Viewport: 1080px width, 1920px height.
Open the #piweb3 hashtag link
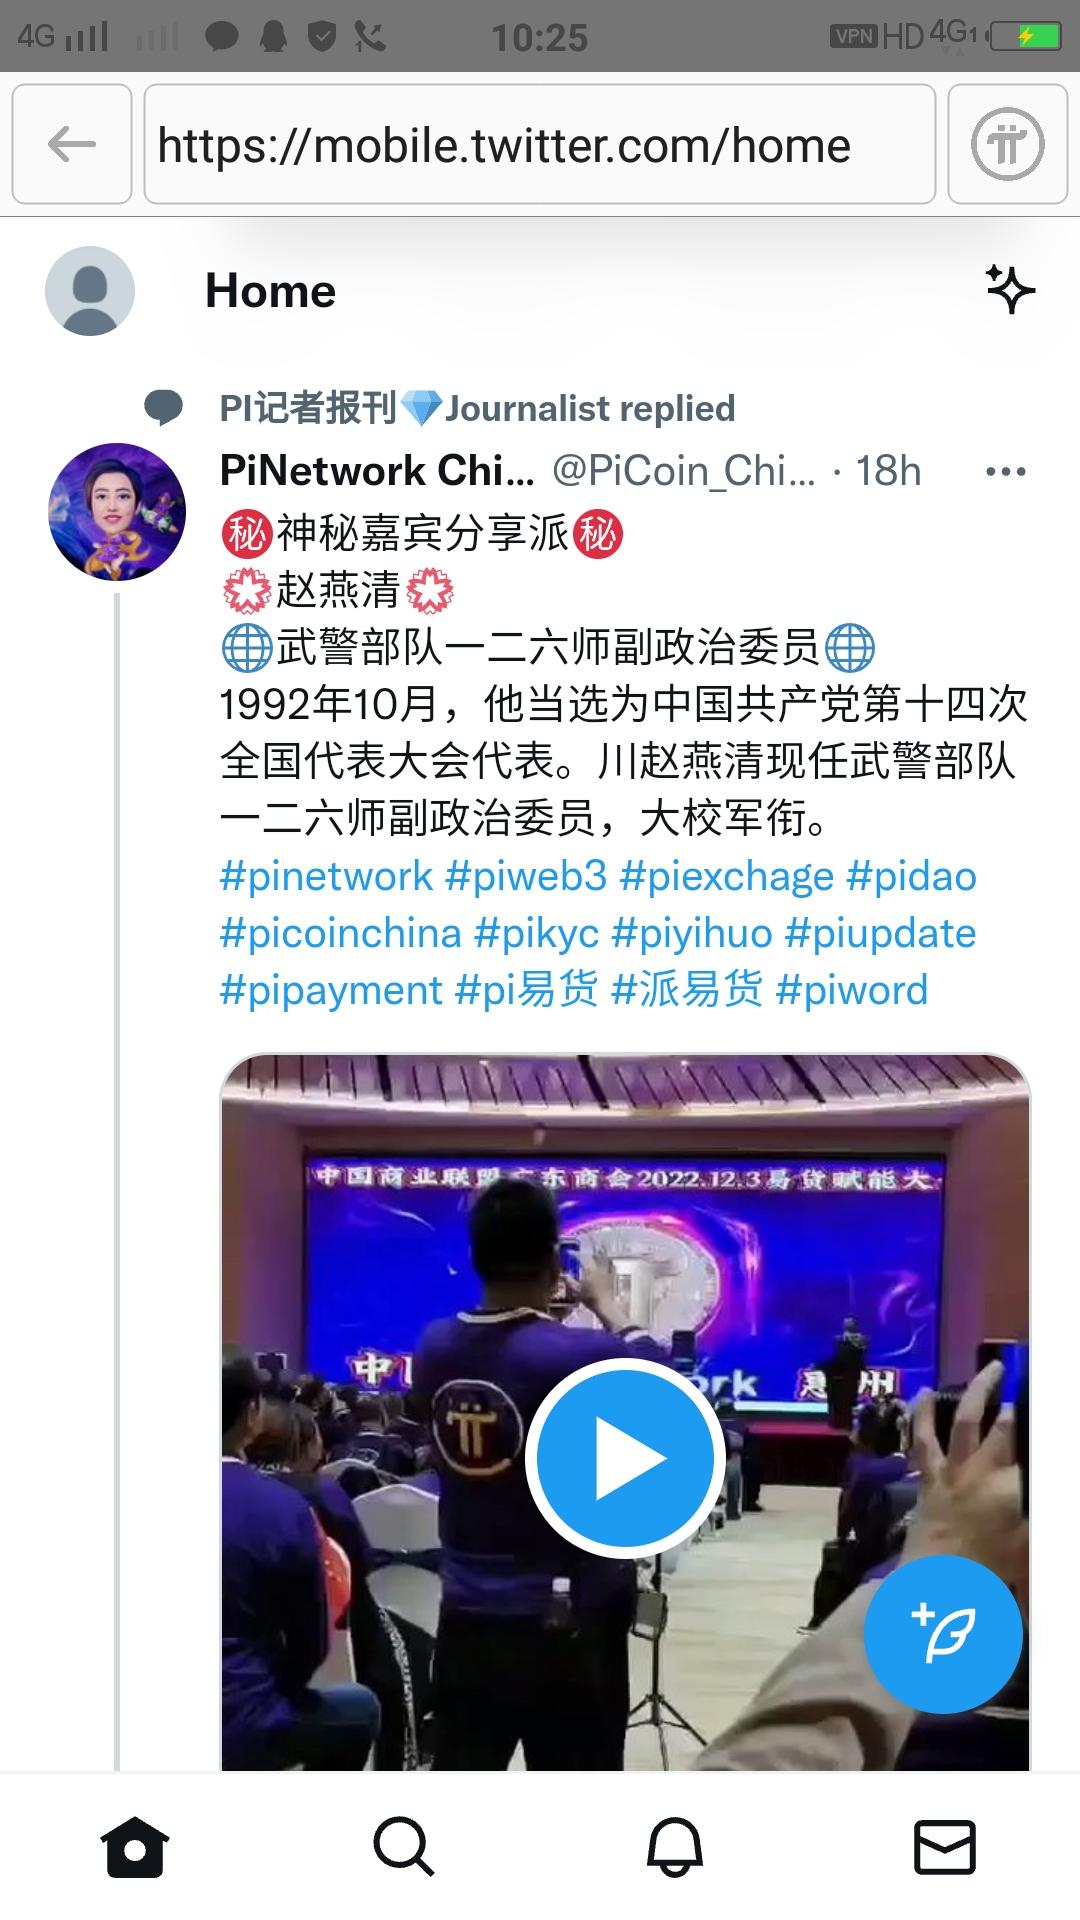[x=526, y=876]
